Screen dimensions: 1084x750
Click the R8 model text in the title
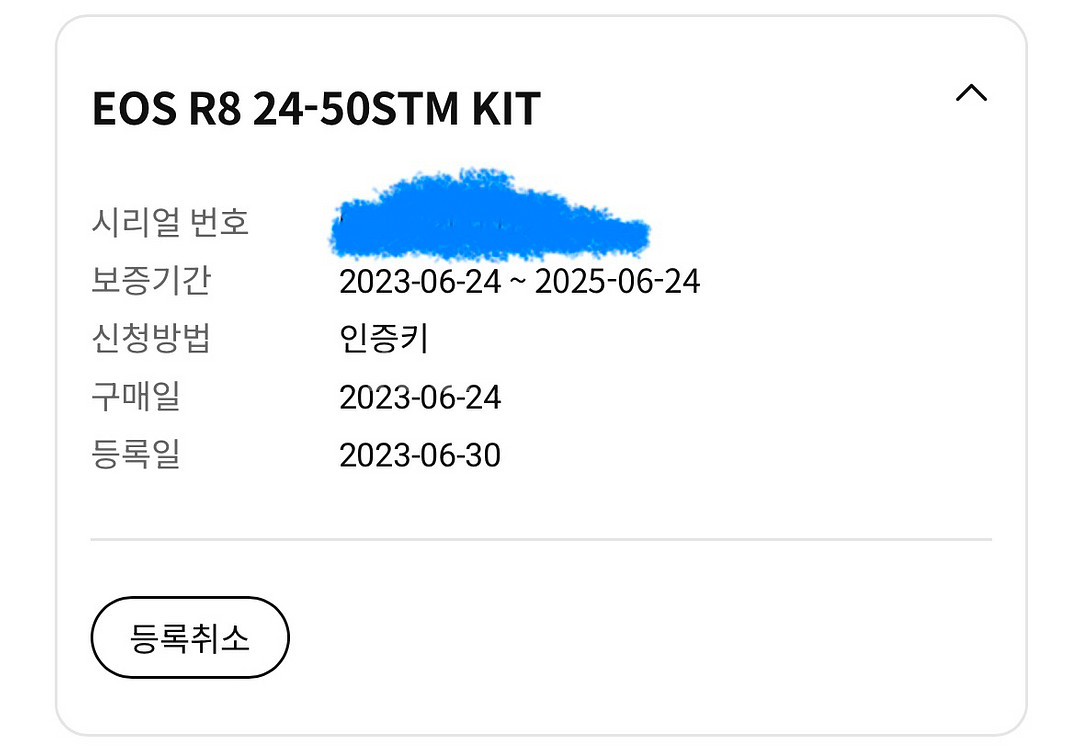(210, 108)
